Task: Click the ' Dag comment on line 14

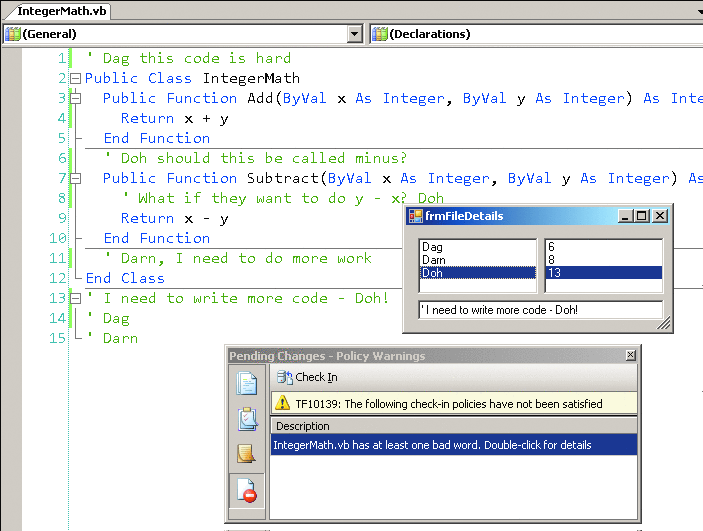Action: coord(108,318)
